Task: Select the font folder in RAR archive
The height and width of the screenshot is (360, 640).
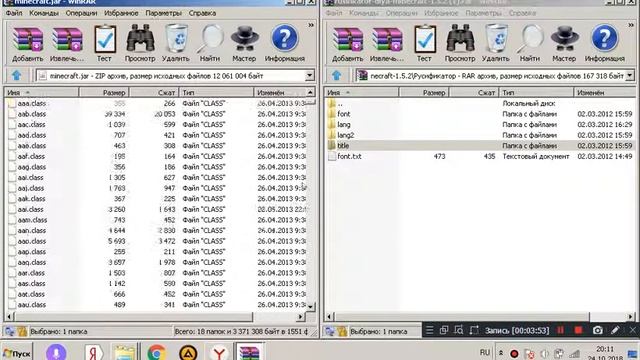Action: pyautogui.click(x=344, y=114)
